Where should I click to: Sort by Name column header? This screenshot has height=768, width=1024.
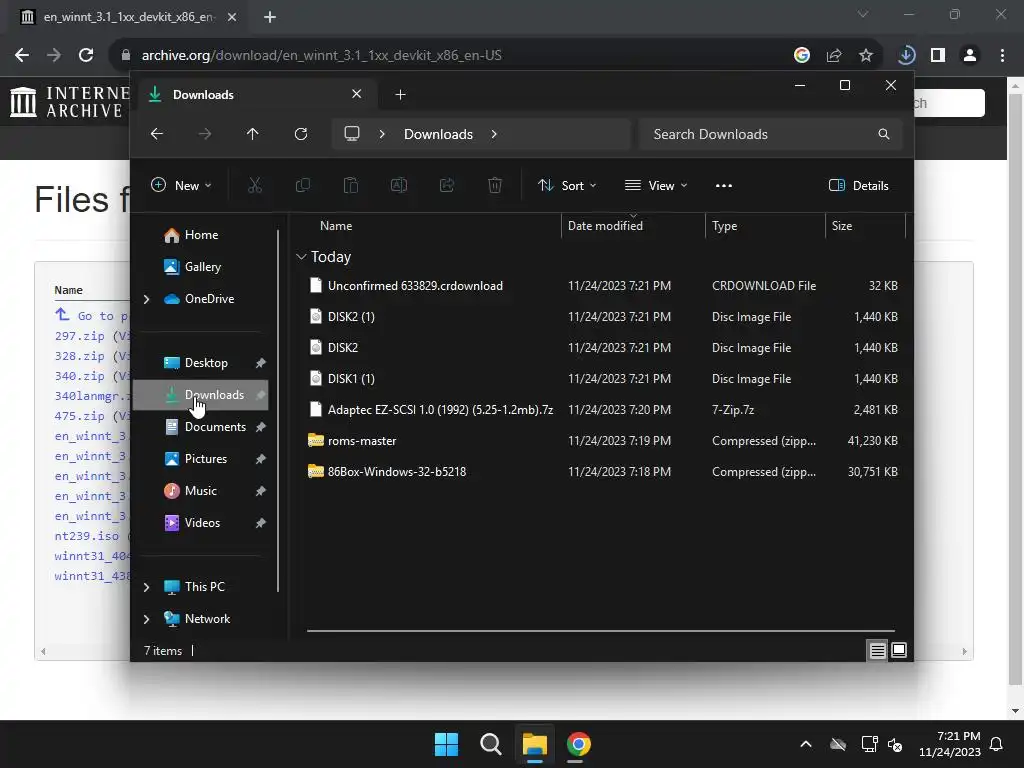[x=336, y=226]
